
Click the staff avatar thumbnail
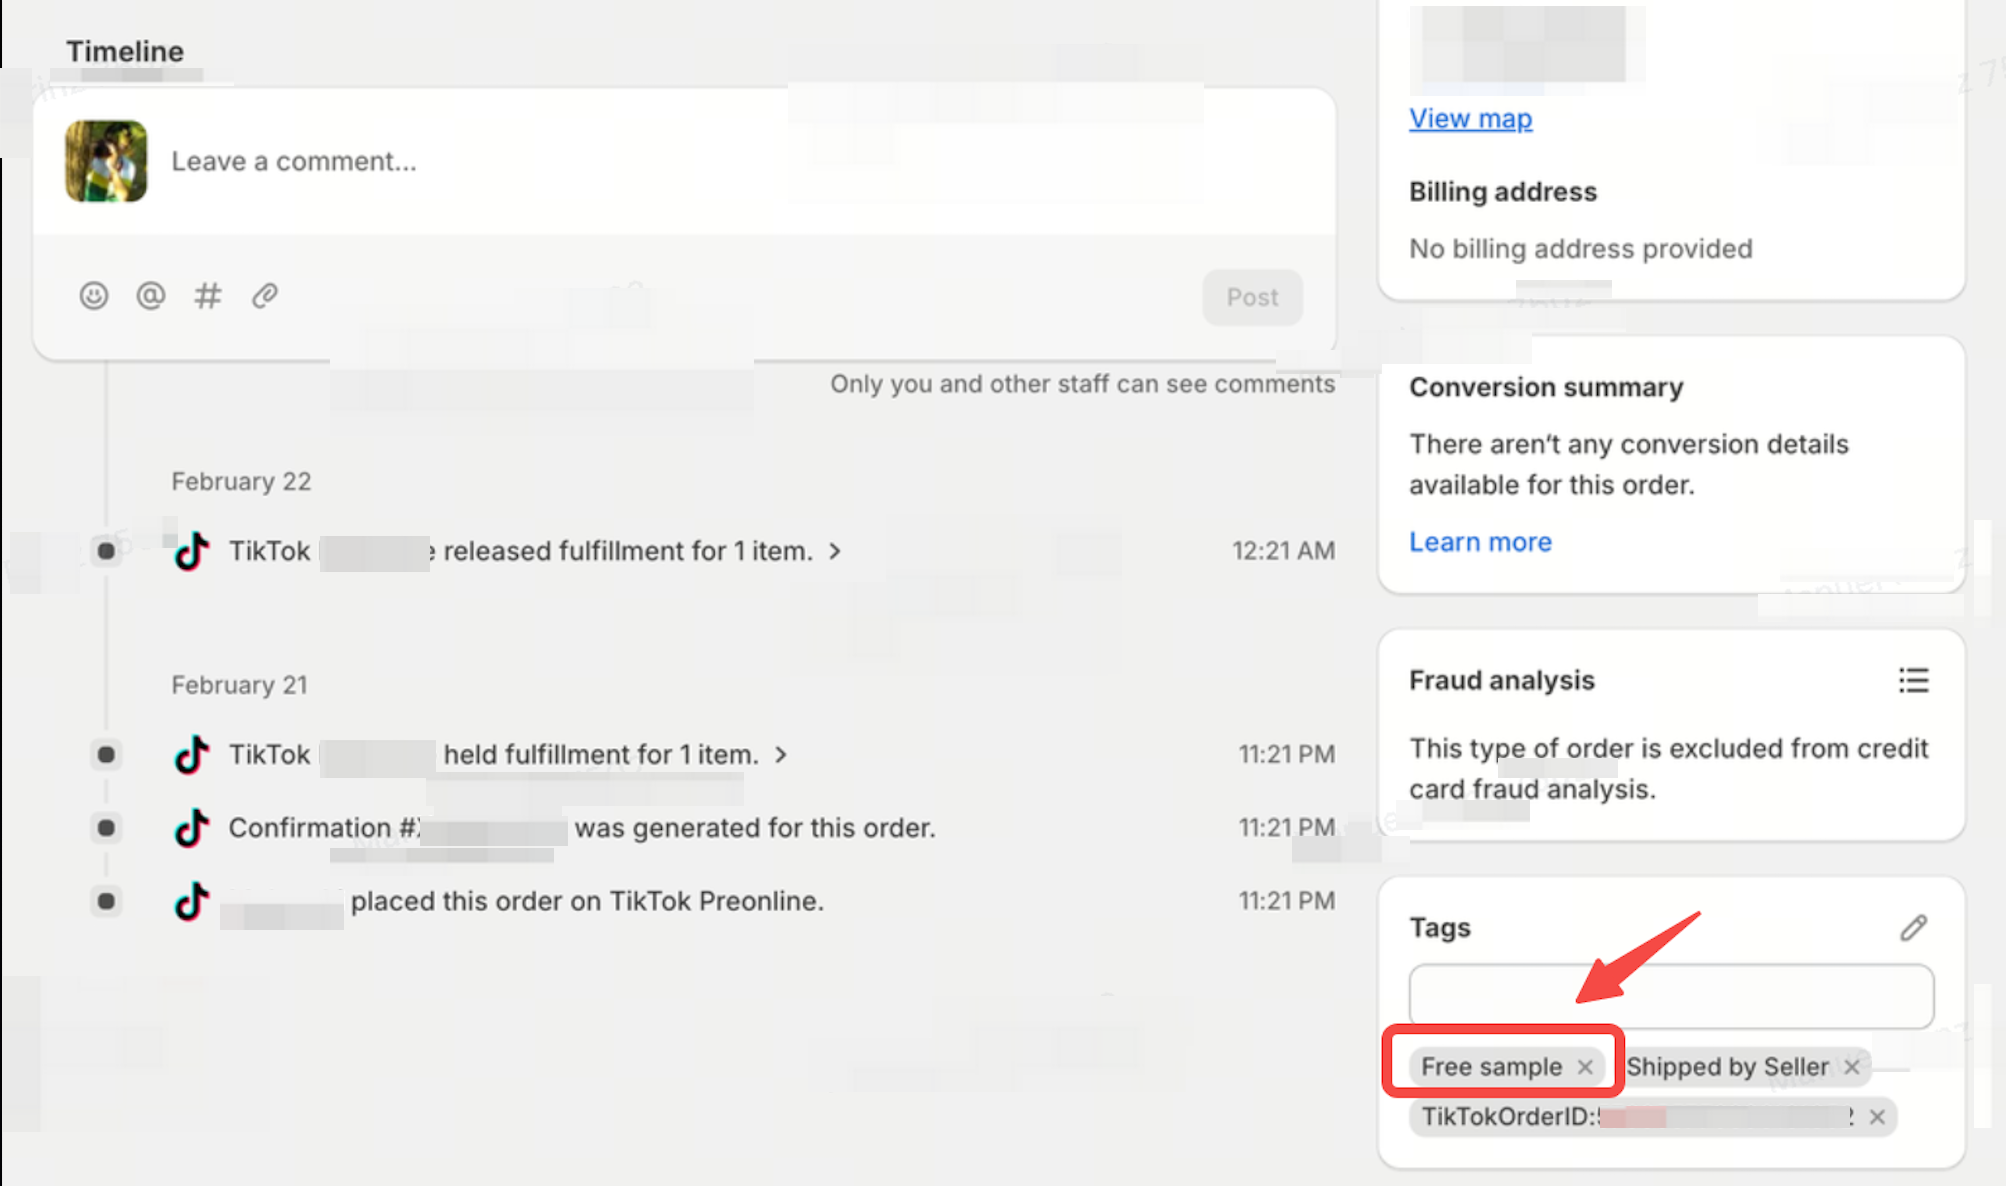coord(106,161)
